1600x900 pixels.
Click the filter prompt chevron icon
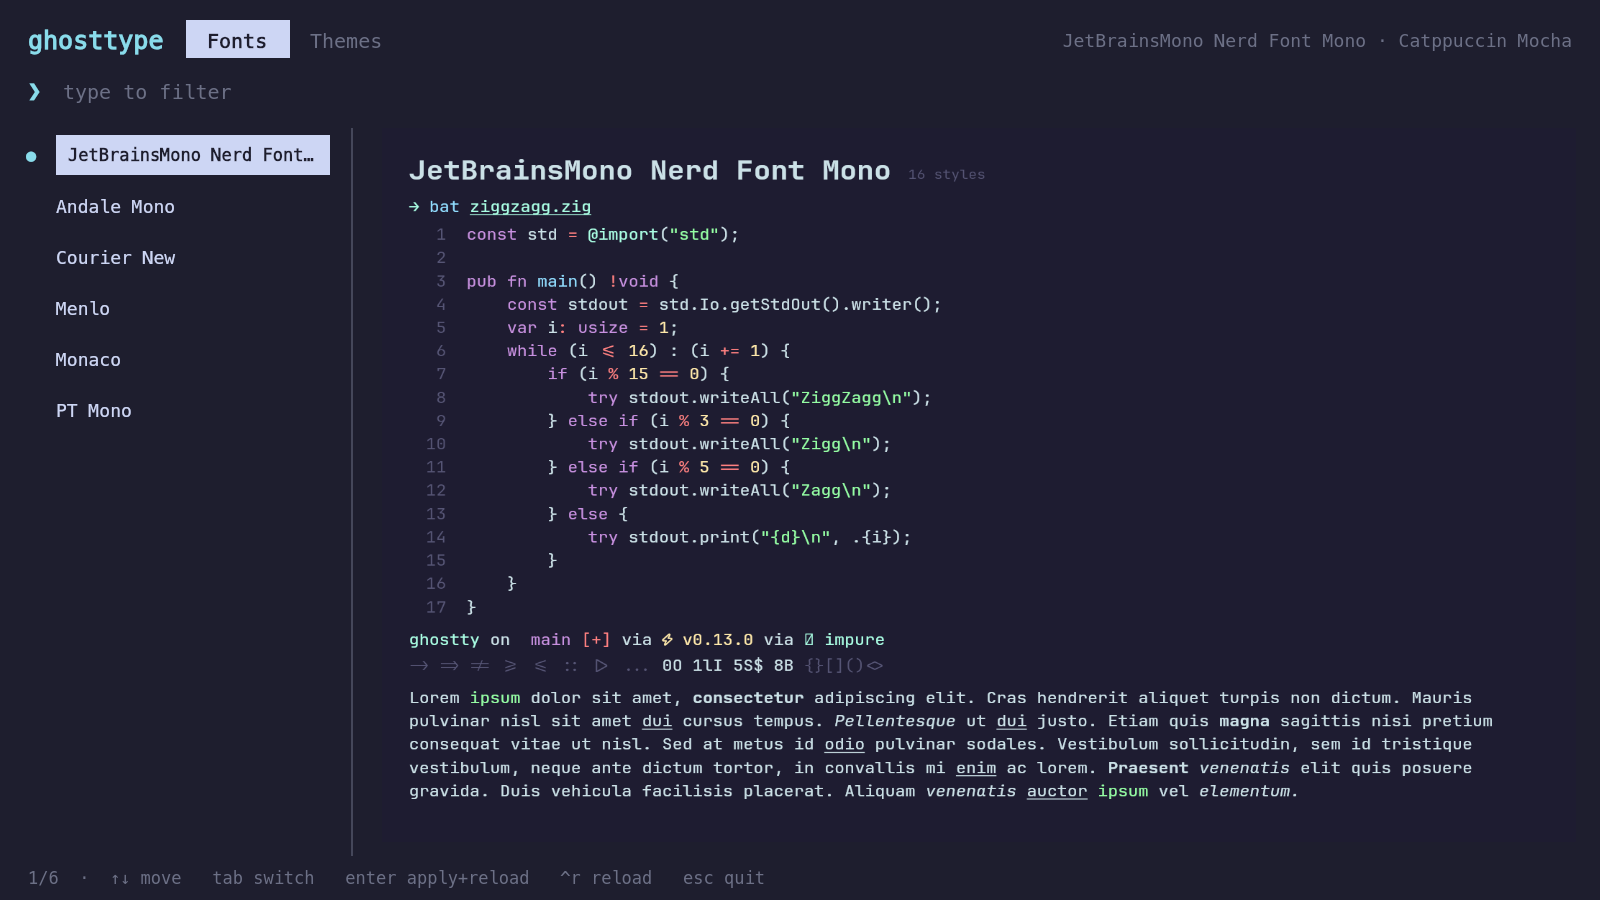pyautogui.click(x=35, y=92)
